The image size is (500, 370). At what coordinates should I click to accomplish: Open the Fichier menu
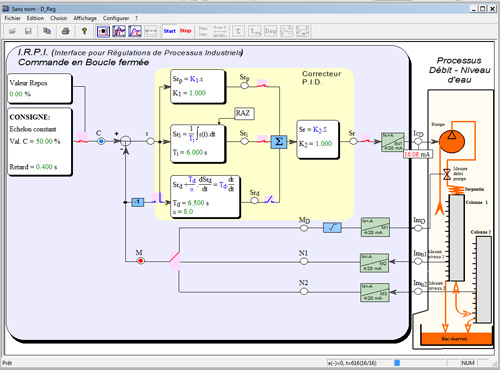(x=13, y=18)
